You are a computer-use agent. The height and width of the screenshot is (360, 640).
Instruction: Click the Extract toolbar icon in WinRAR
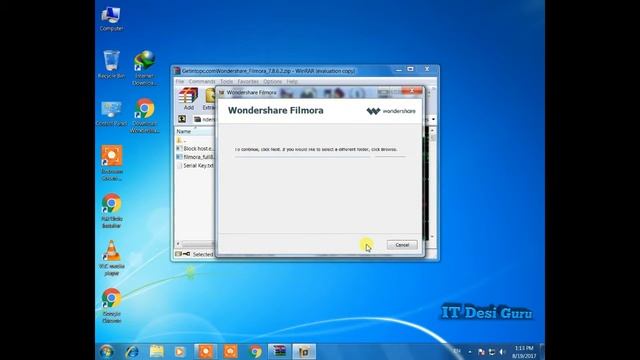(x=210, y=99)
